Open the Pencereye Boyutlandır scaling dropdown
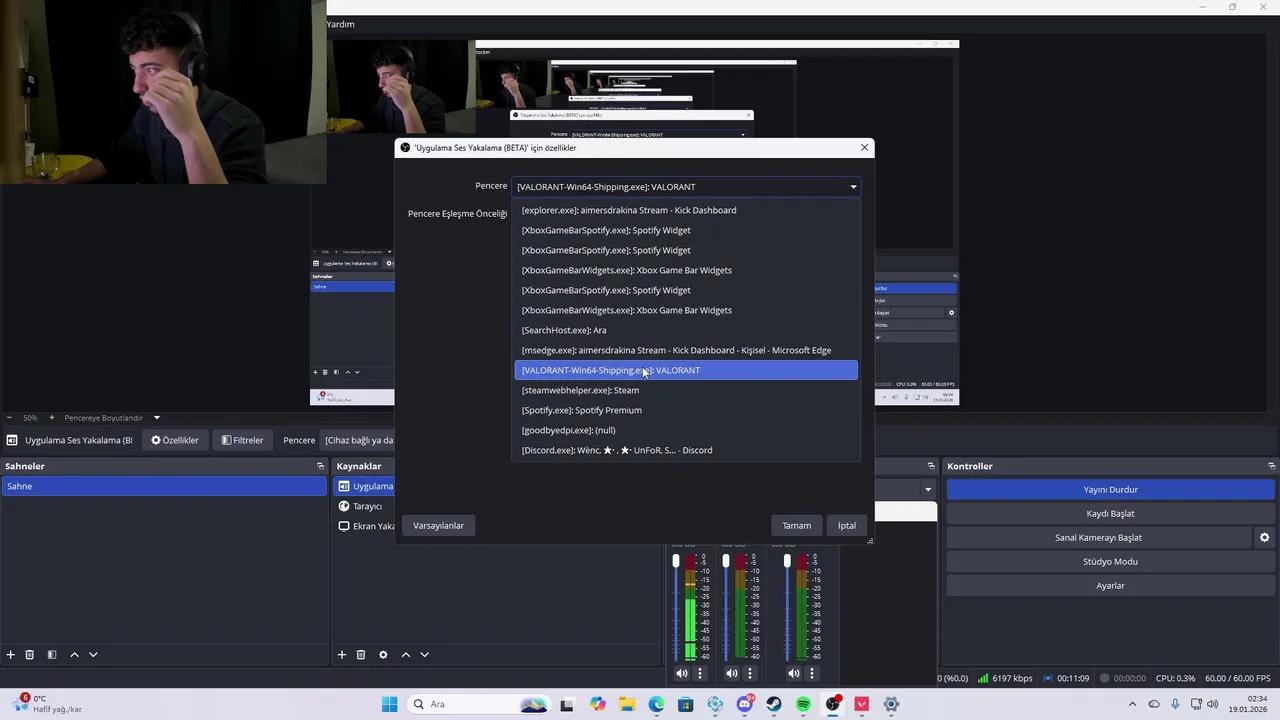The height and width of the screenshot is (720, 1280). pos(156,418)
